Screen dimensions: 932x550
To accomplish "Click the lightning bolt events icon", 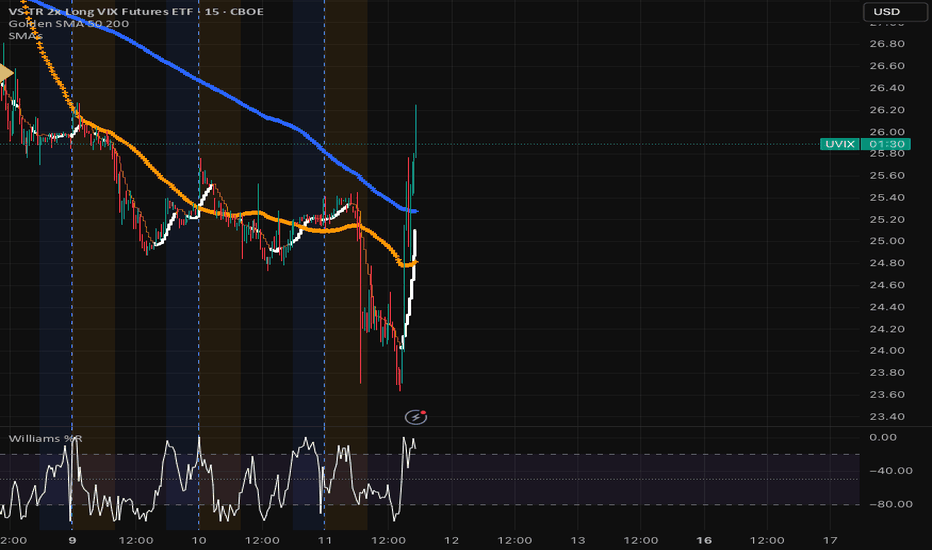I will 415,417.
